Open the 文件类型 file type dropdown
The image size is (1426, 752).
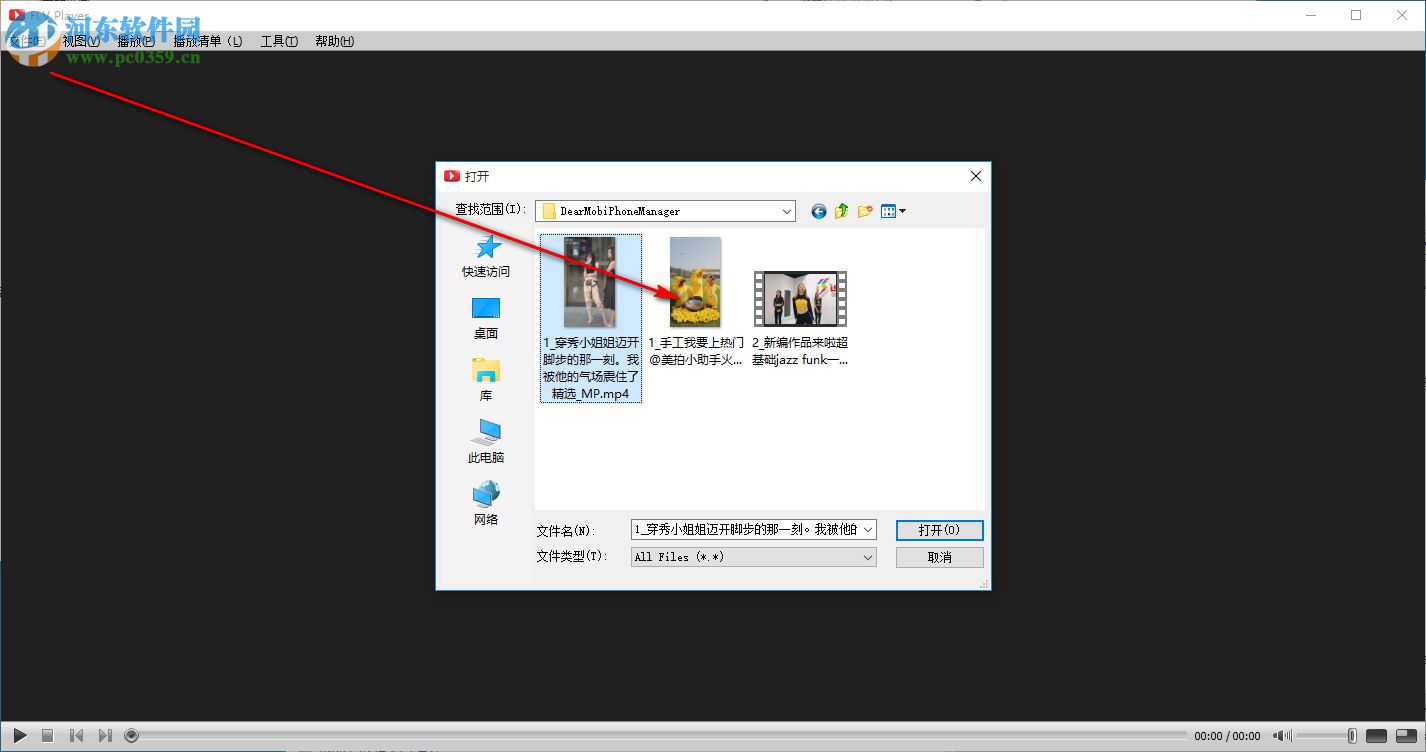coord(866,557)
